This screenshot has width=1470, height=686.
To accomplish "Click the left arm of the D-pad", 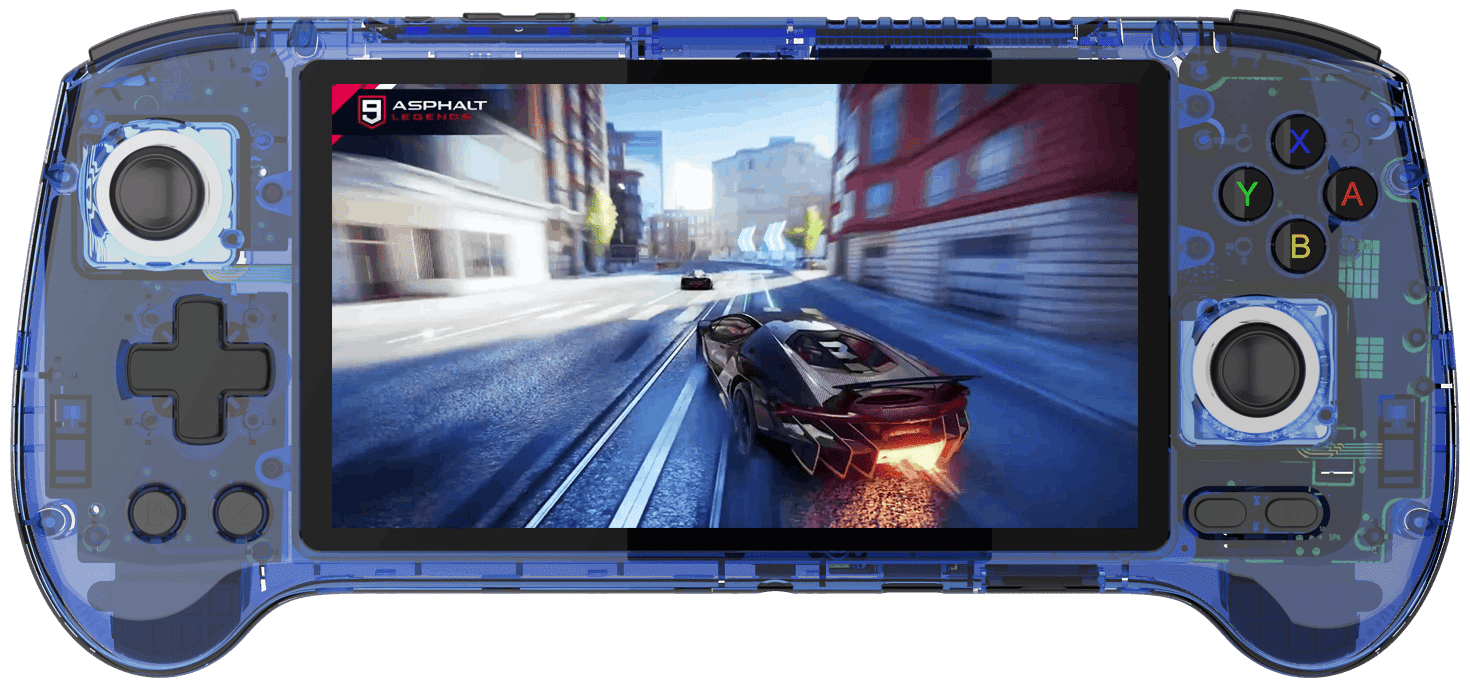I will pyautogui.click(x=150, y=369).
